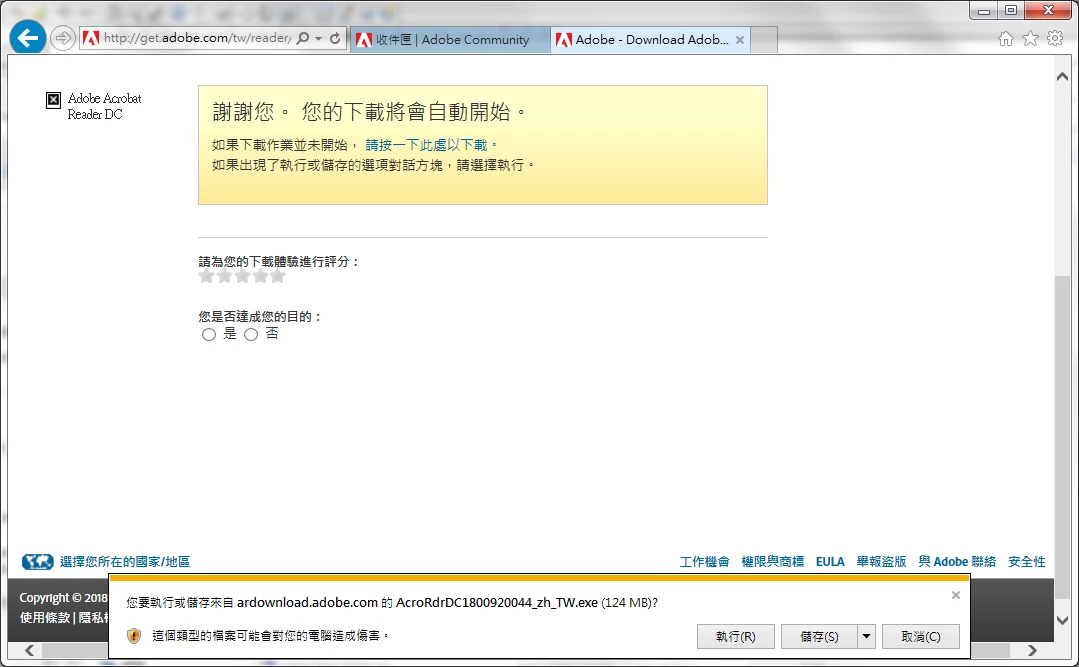This screenshot has height=667, width=1079.
Task: Click the blank new tab button
Action: coord(765,40)
